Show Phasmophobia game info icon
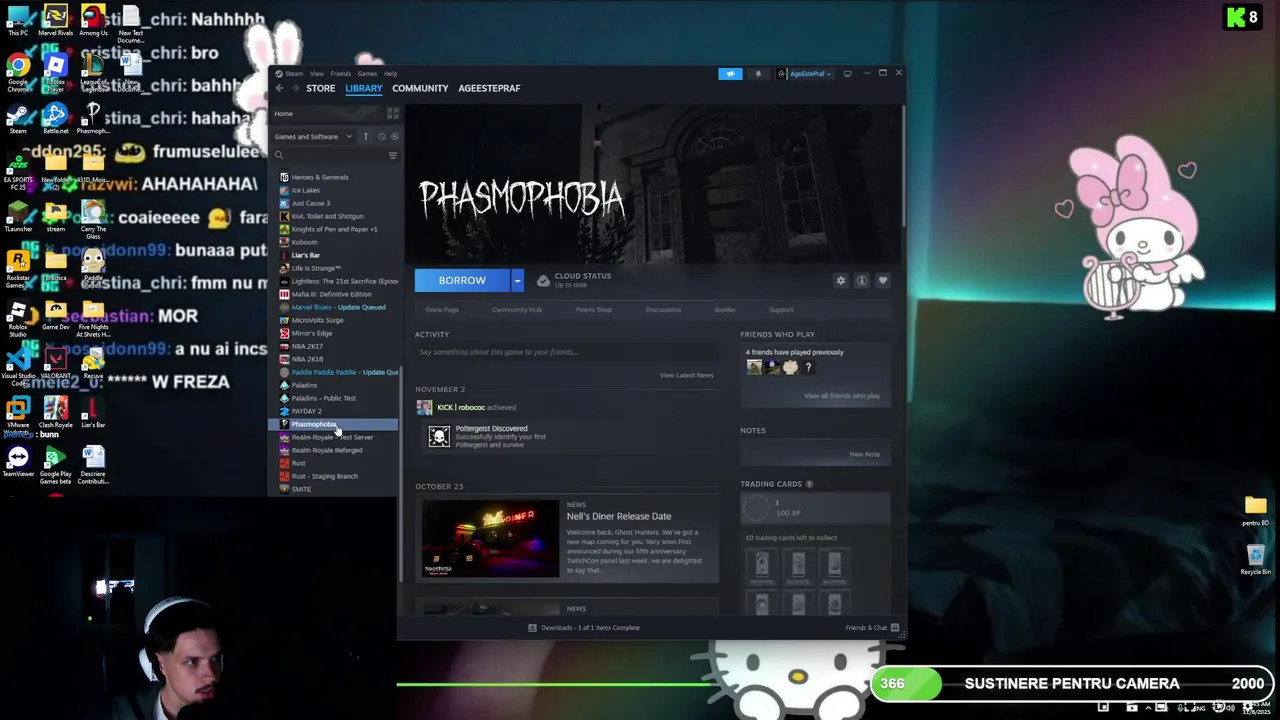Image resolution: width=1280 pixels, height=720 pixels. pos(861,281)
